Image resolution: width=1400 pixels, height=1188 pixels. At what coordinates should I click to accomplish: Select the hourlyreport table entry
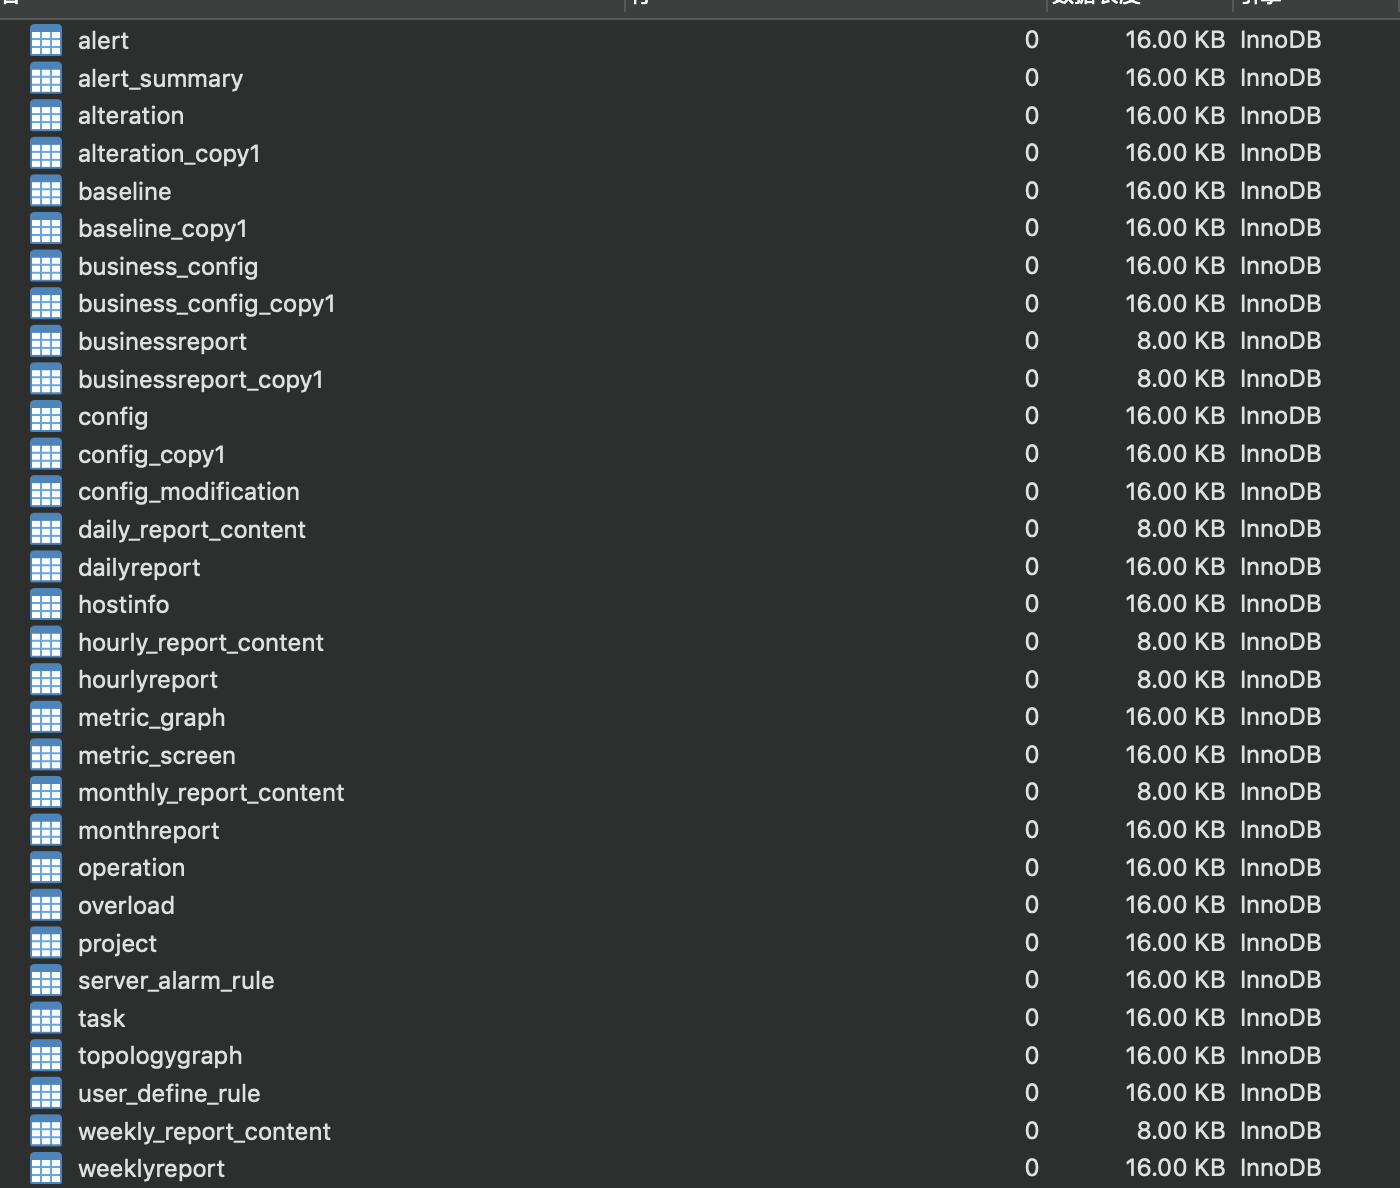point(148,680)
